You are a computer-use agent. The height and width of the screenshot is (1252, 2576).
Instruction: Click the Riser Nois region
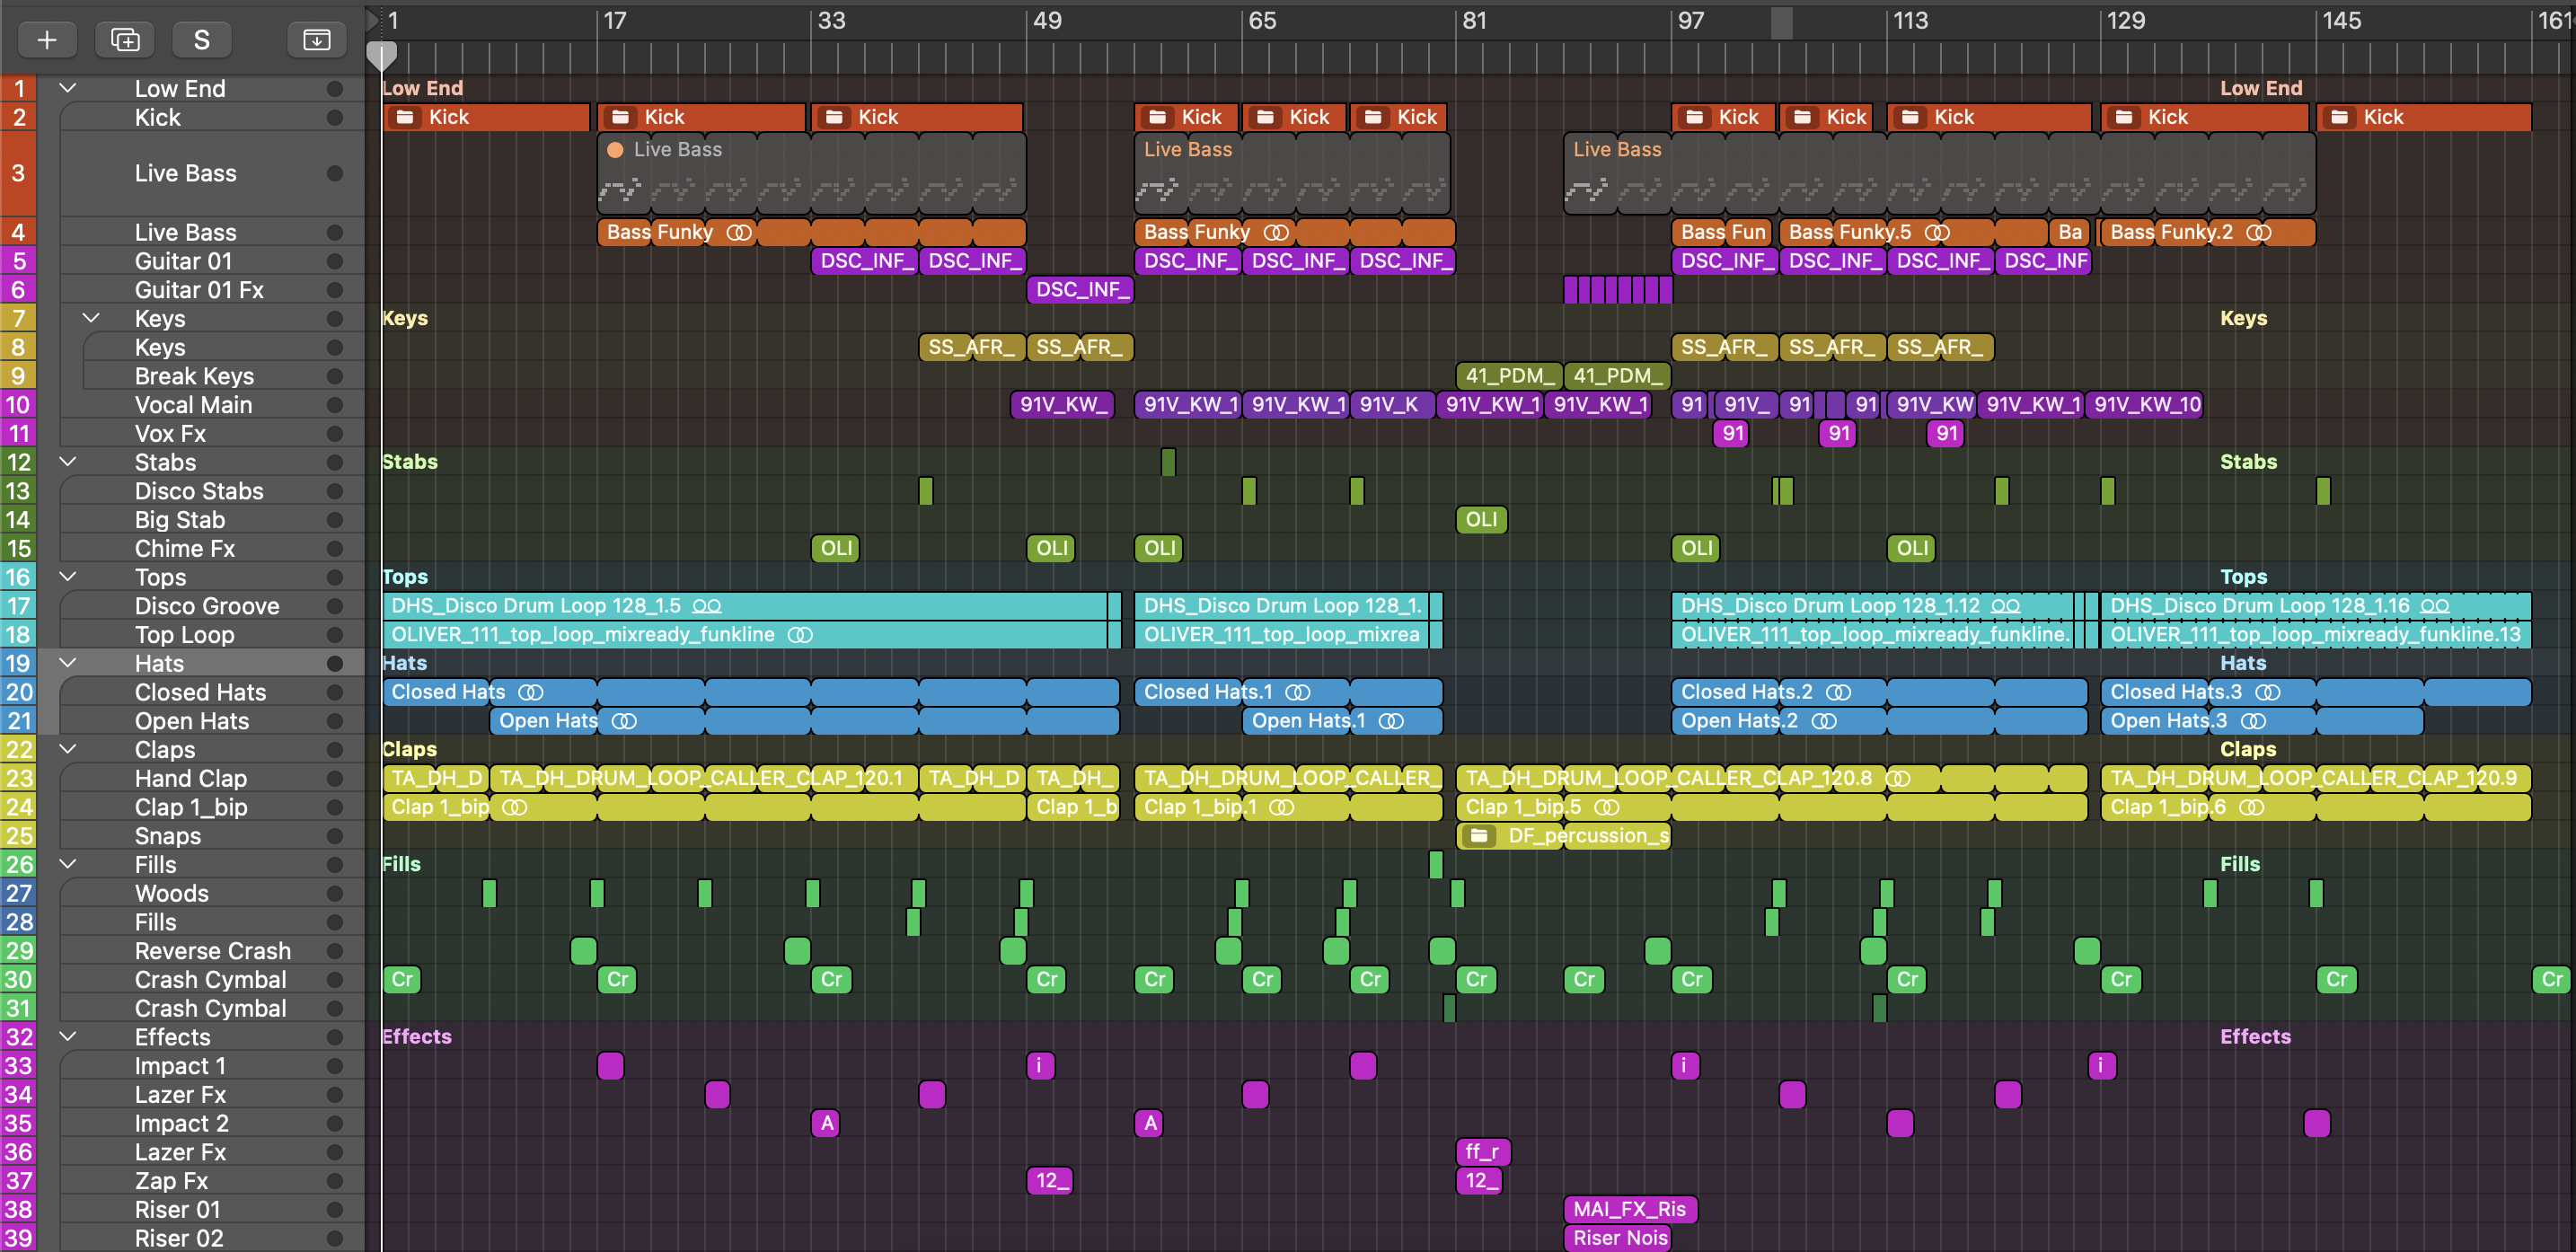tap(1619, 1238)
